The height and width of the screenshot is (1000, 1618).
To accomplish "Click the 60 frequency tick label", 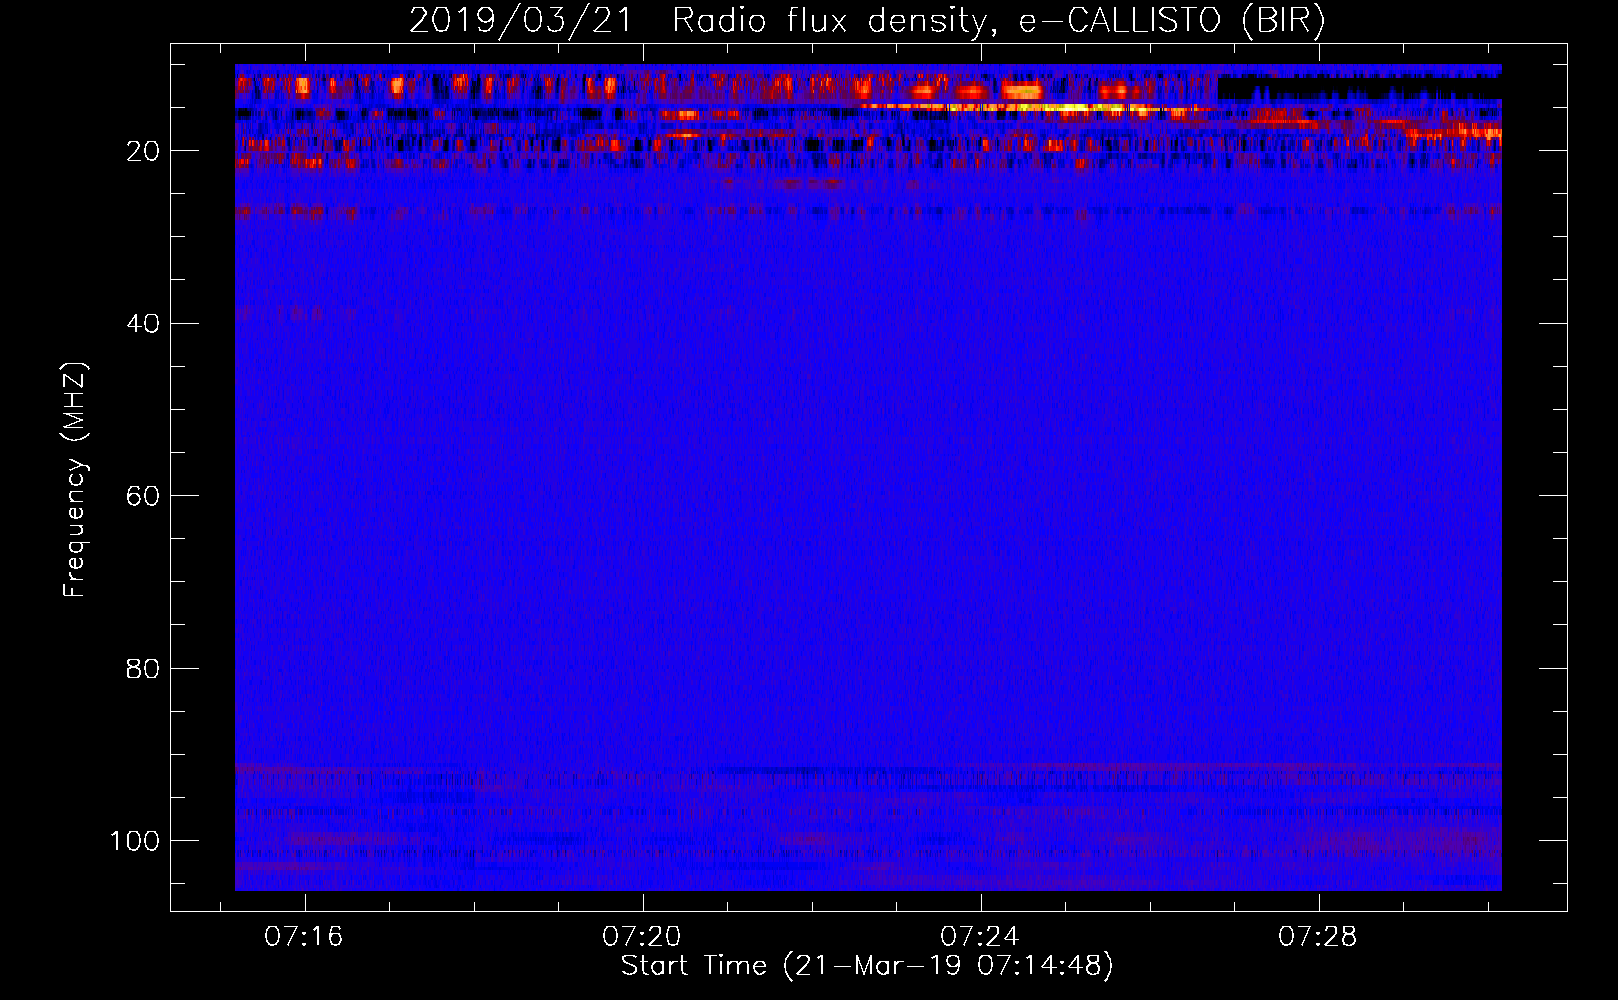I will tap(143, 496).
